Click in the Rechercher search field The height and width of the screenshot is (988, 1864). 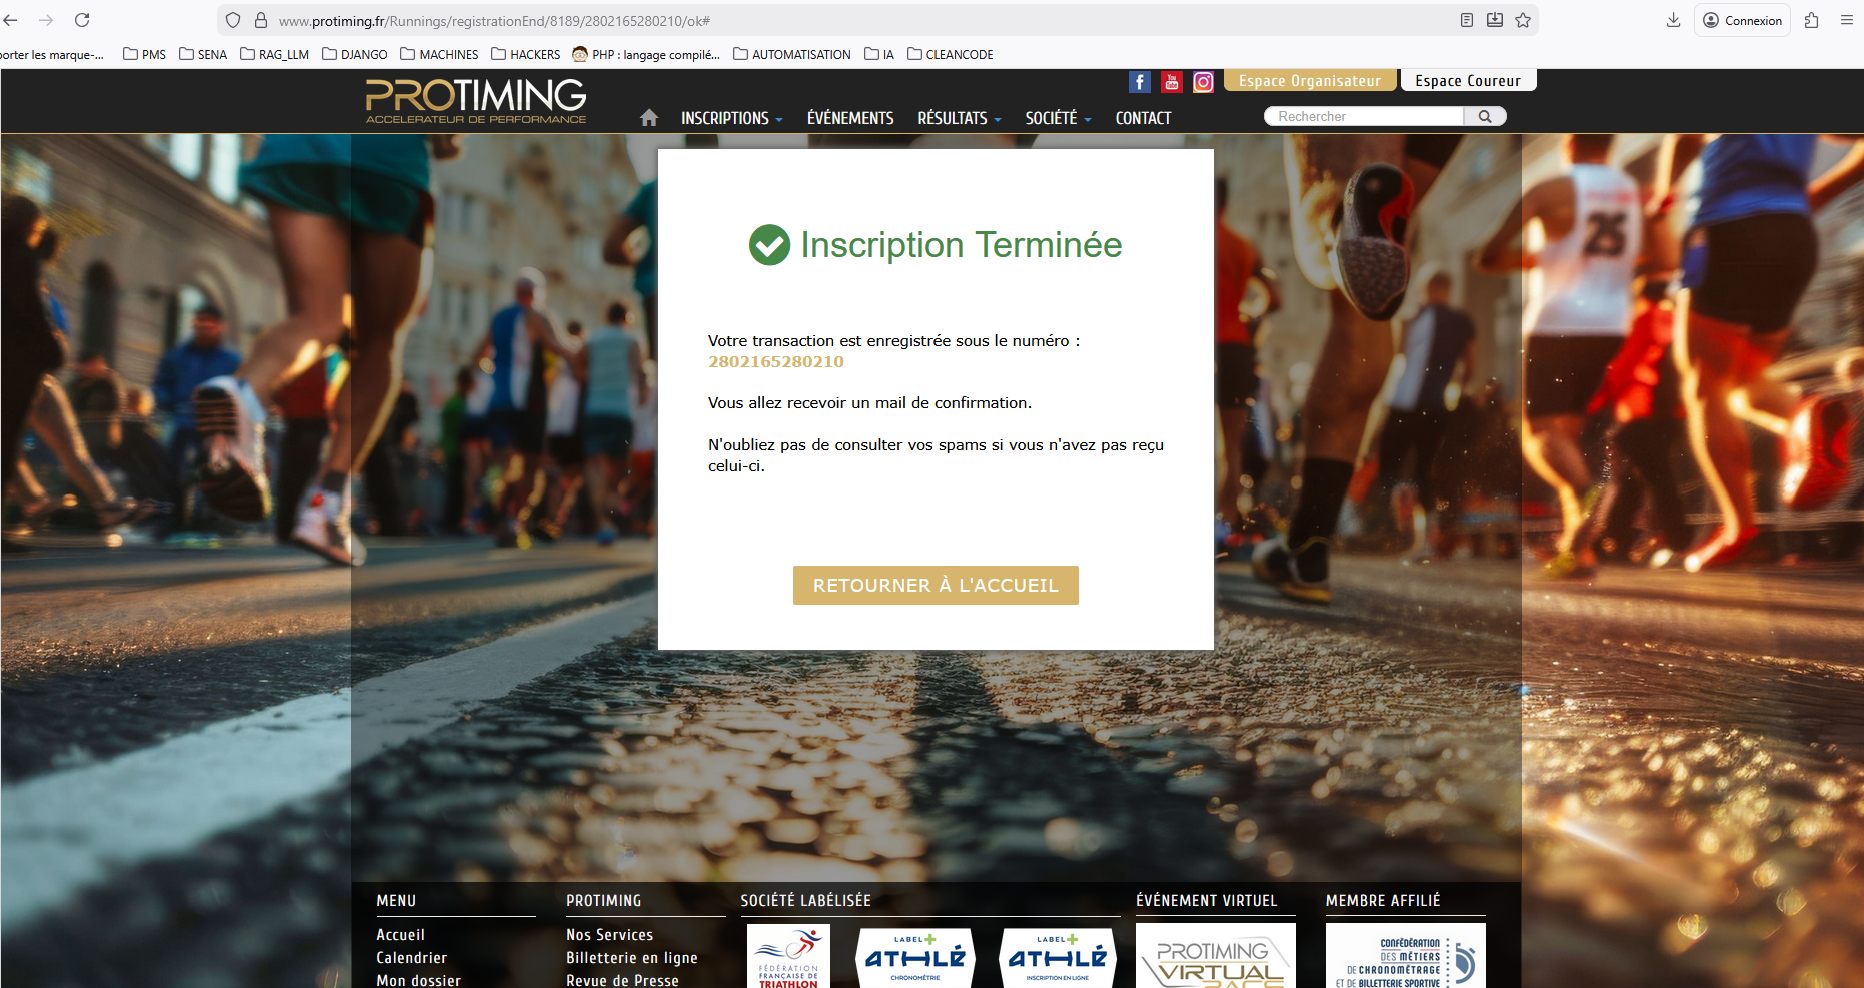[x=1365, y=117]
